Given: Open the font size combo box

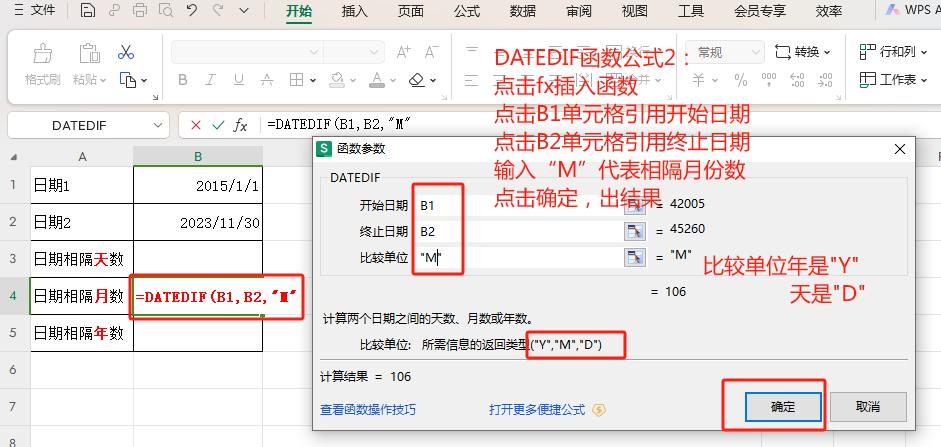Looking at the screenshot, I should tap(354, 52).
